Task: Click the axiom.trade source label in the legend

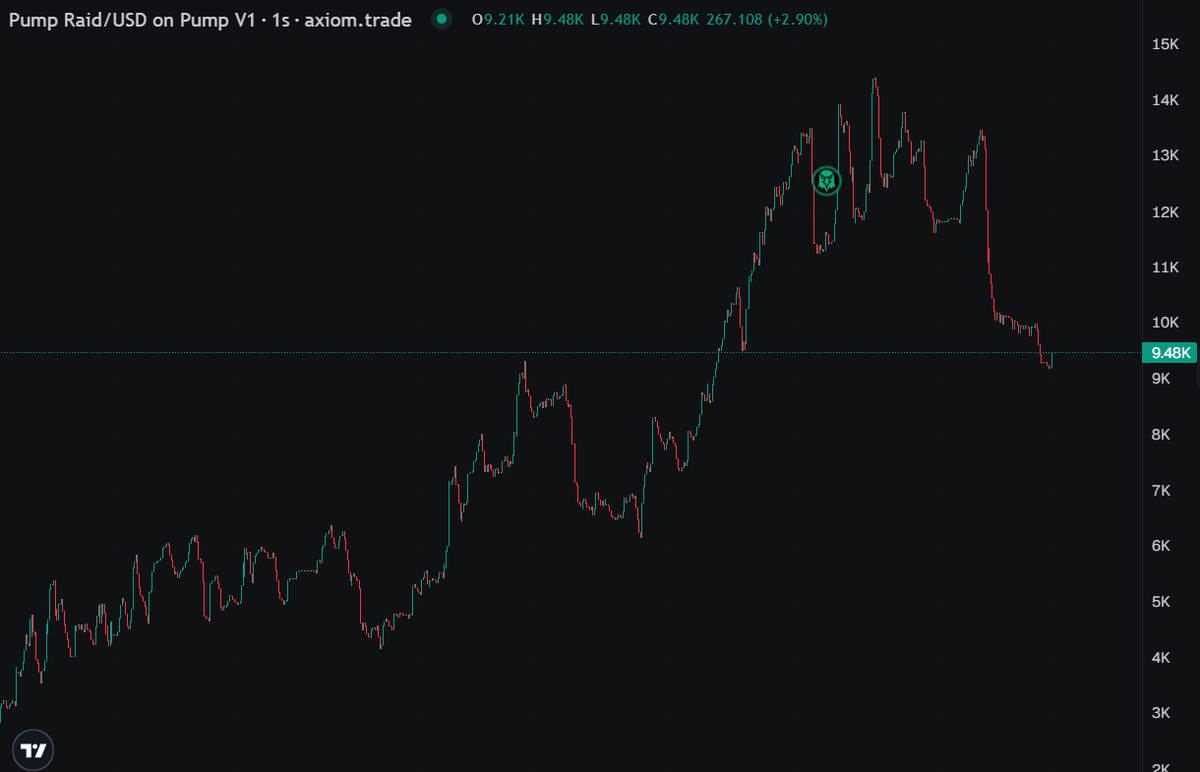Action: 358,20
